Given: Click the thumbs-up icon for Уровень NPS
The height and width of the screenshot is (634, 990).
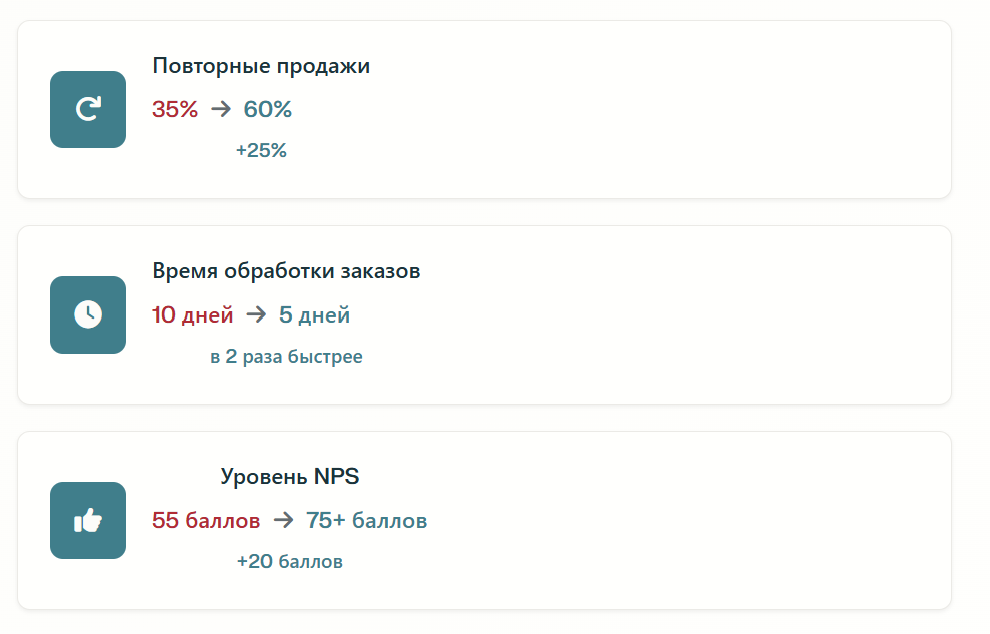Looking at the screenshot, I should (x=88, y=521).
